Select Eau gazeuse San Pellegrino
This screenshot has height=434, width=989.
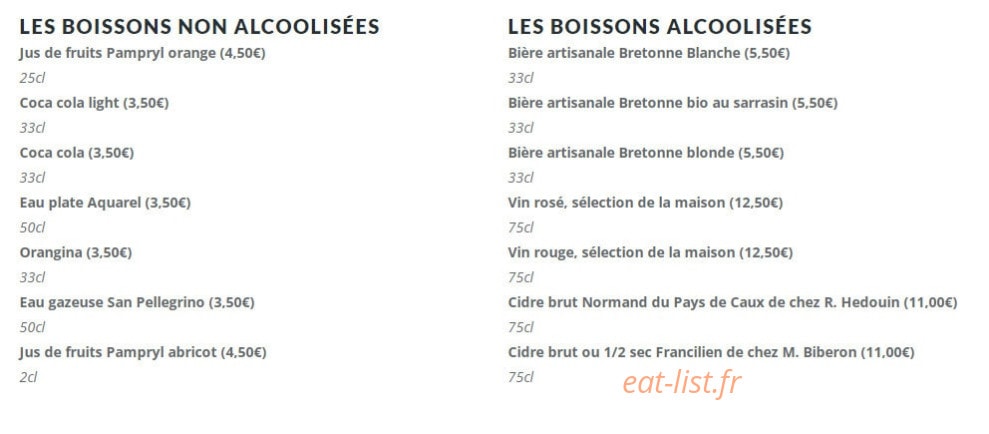[x=137, y=303]
